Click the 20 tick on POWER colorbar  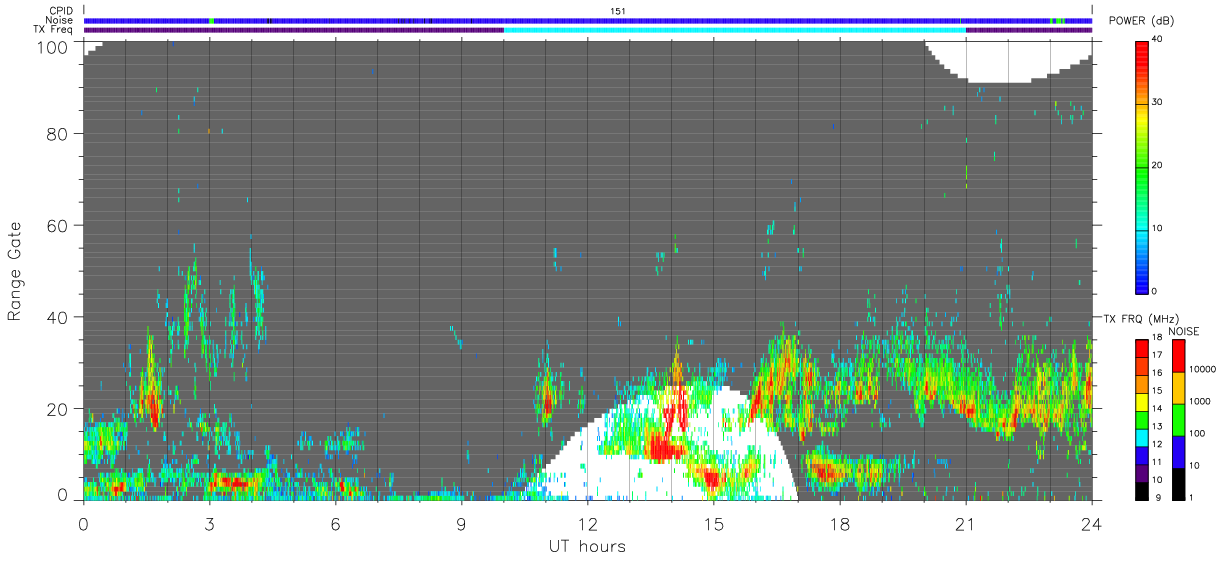[1159, 165]
